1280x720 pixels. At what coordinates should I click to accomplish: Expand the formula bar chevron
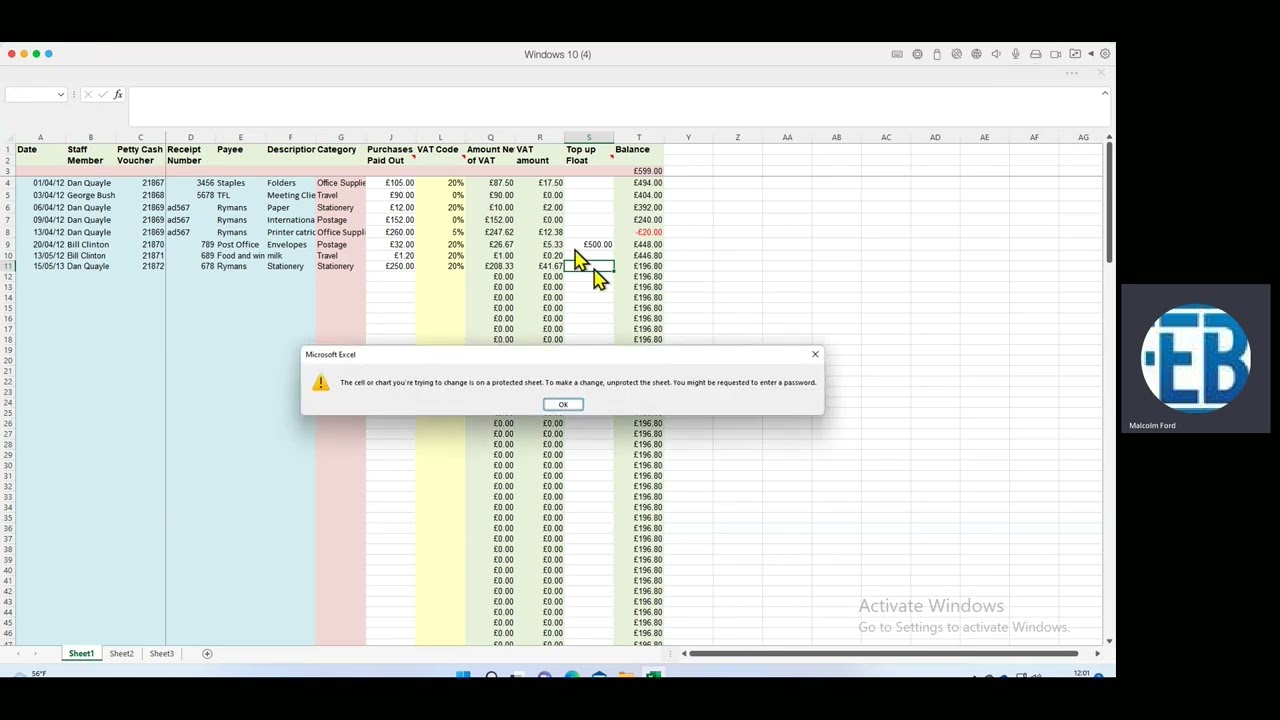[1104, 93]
